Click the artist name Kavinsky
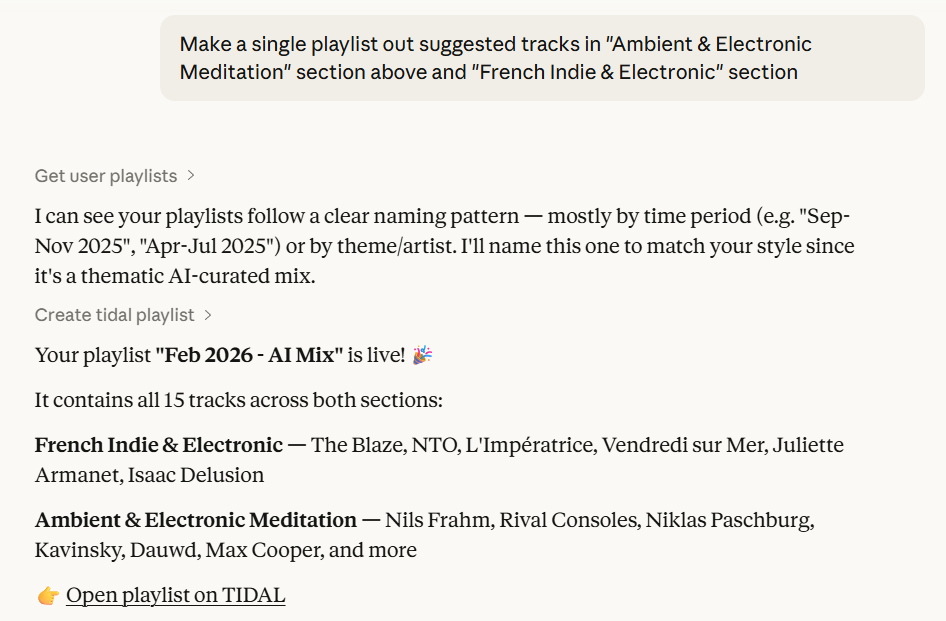The image size is (946, 621). 76,550
